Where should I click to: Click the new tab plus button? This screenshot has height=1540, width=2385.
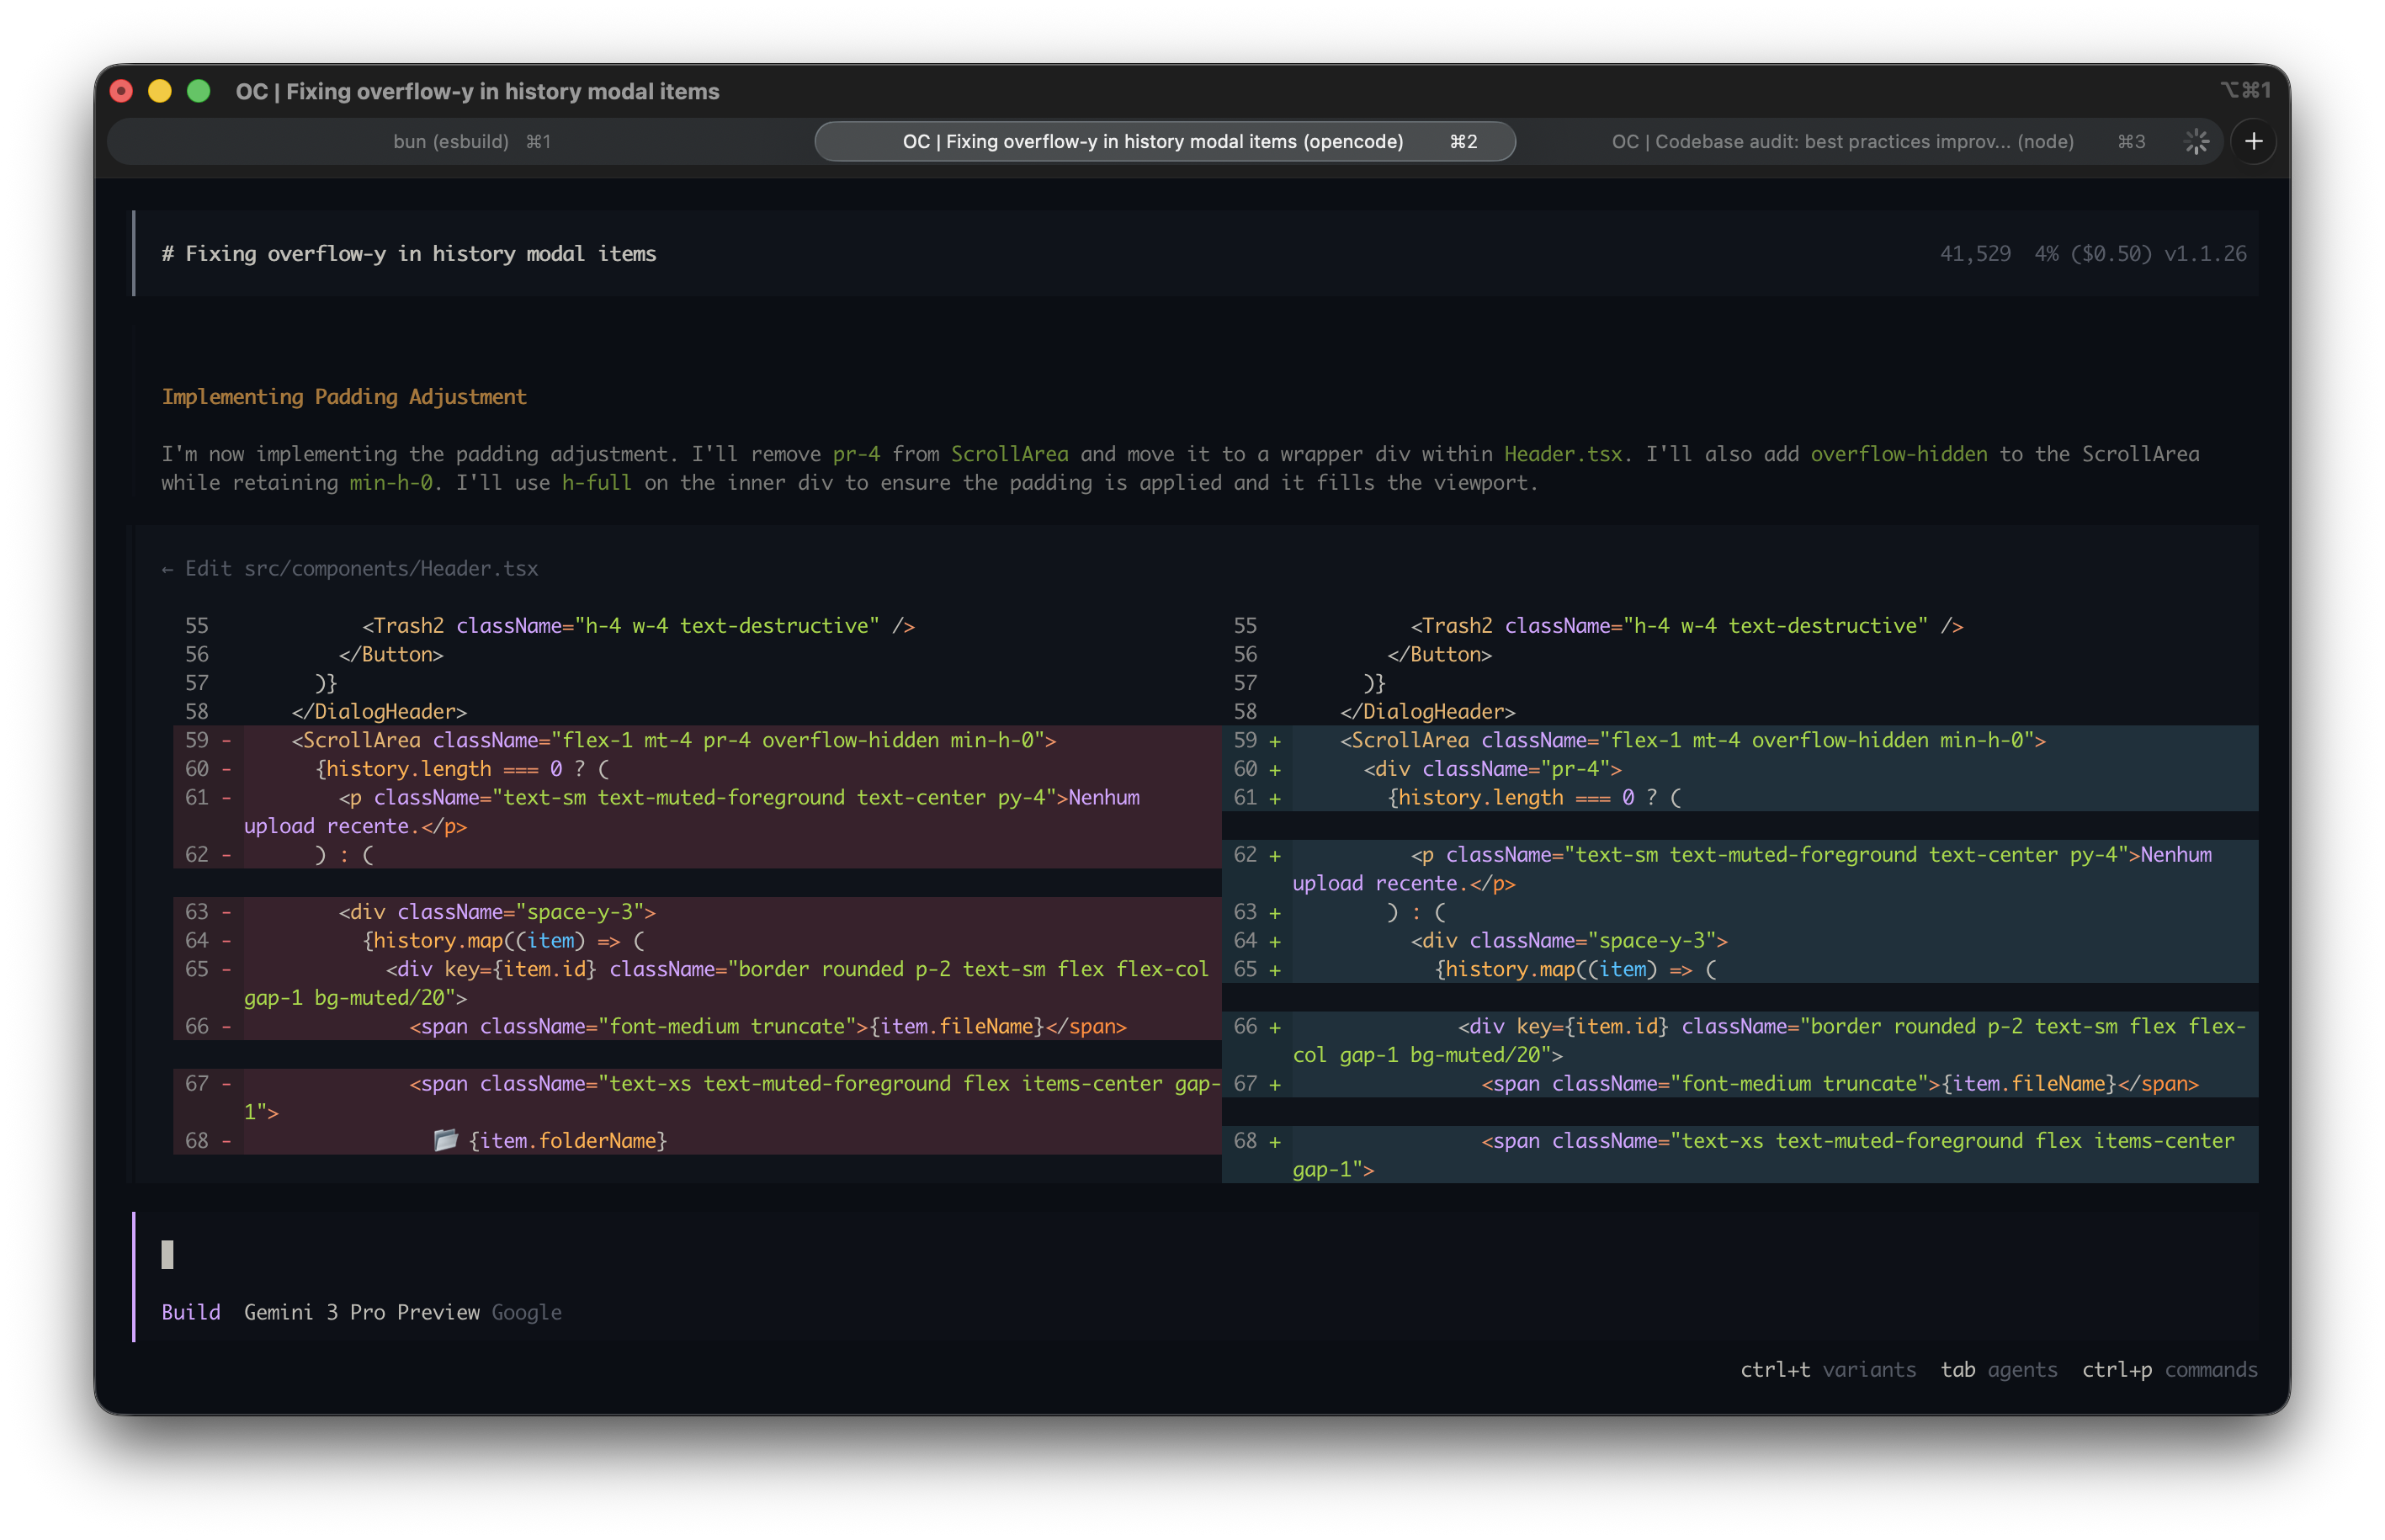coord(2253,141)
